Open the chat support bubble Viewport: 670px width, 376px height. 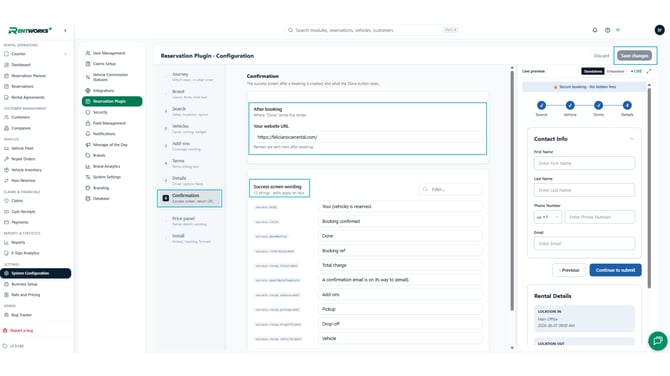[657, 341]
